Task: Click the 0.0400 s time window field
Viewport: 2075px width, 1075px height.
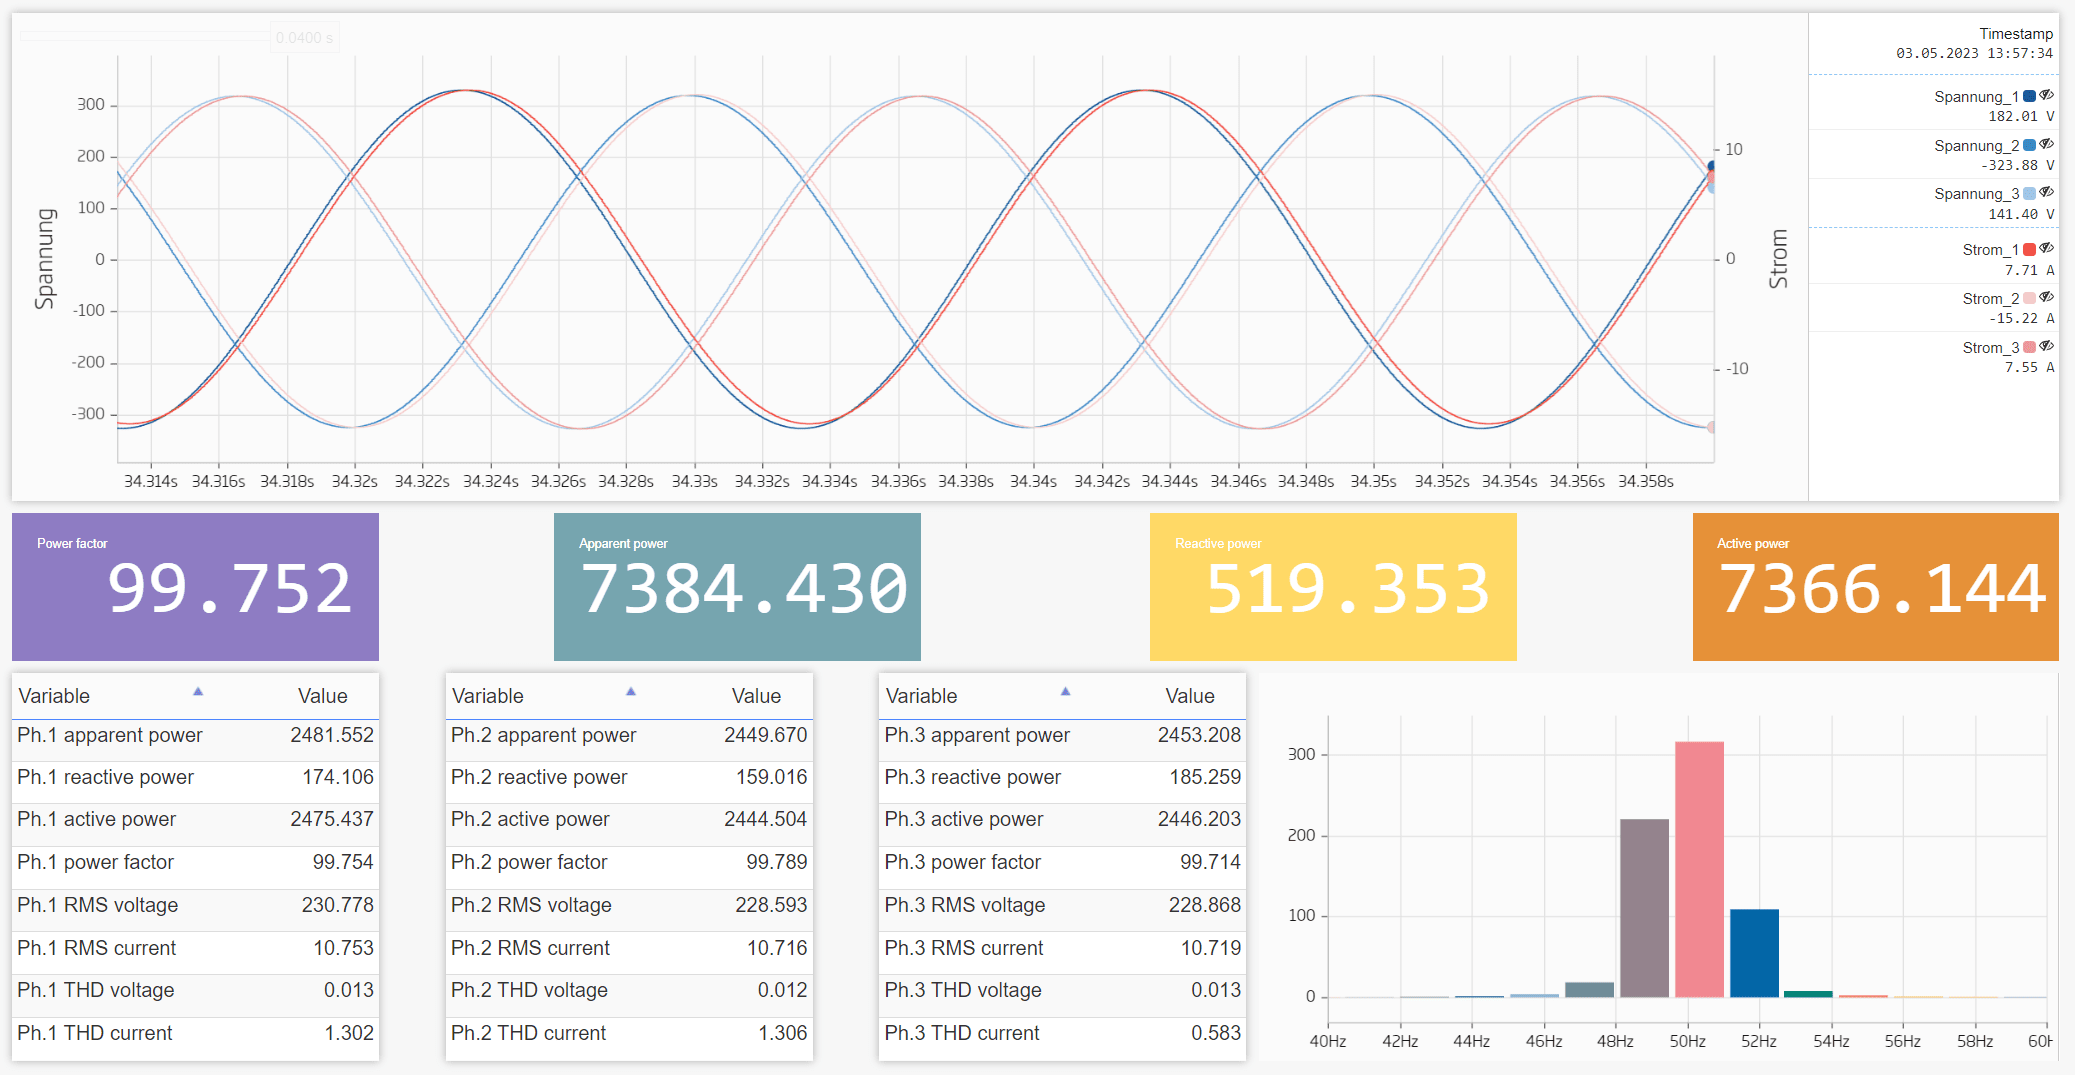Action: point(305,38)
